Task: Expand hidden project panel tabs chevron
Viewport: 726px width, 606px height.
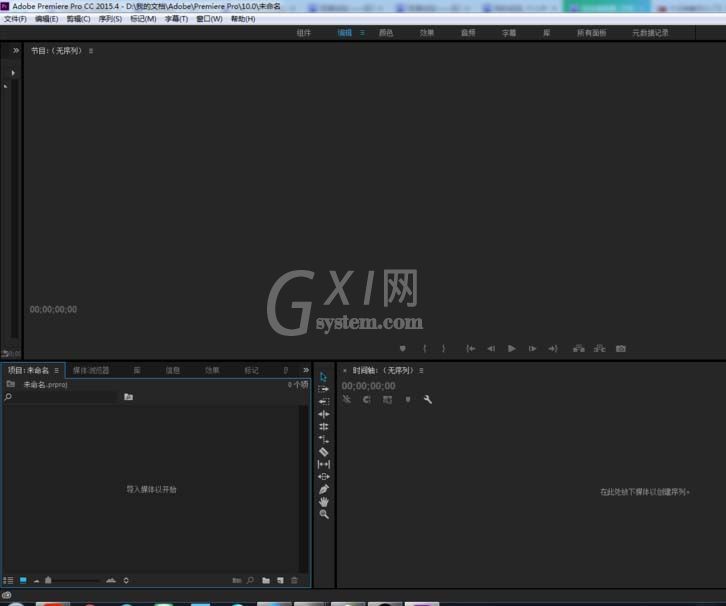Action: [306, 370]
